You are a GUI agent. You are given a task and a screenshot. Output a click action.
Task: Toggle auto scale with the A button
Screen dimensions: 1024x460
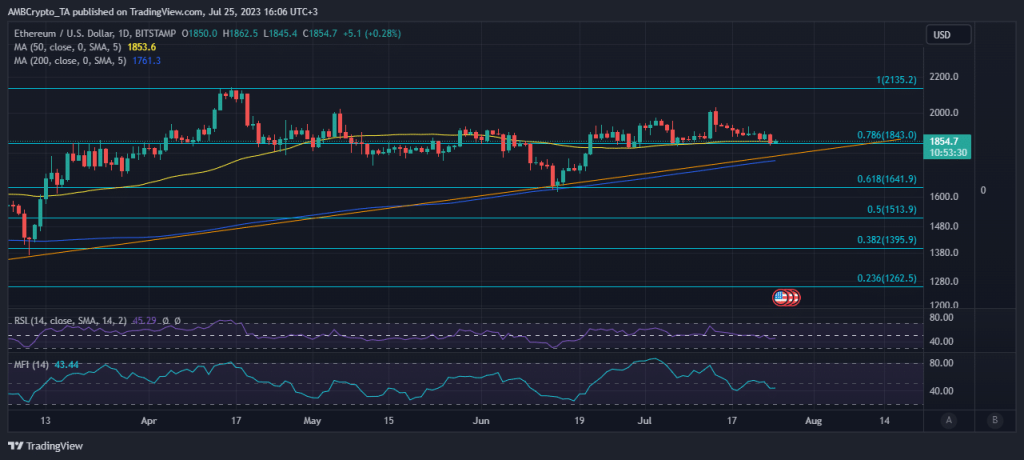click(x=947, y=421)
